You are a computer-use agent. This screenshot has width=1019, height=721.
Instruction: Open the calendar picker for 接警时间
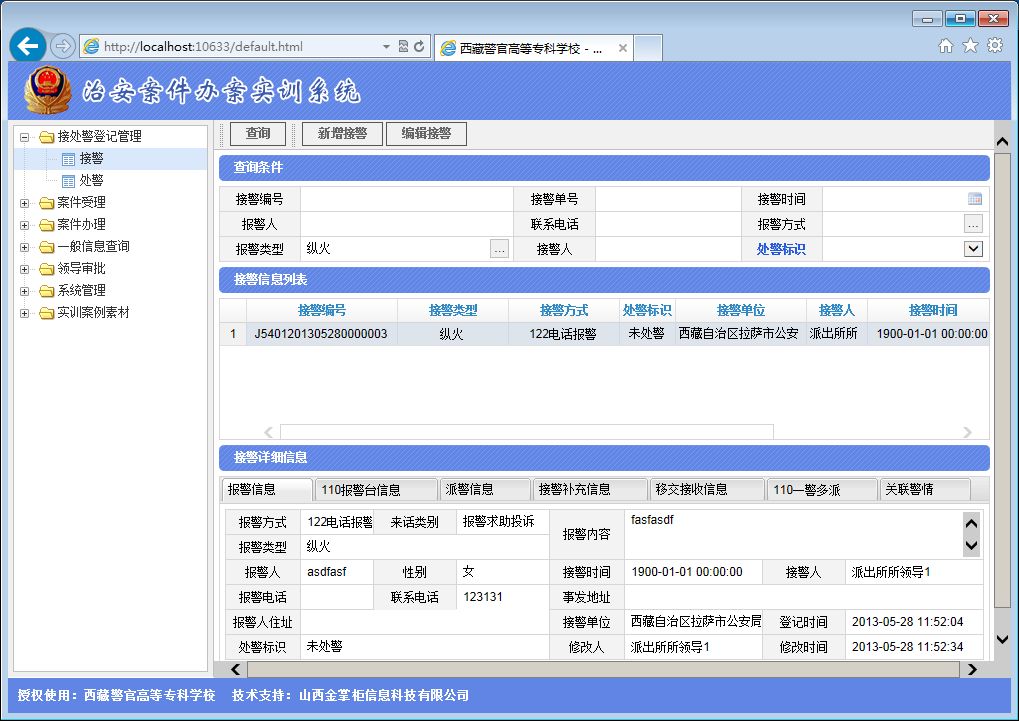point(974,199)
